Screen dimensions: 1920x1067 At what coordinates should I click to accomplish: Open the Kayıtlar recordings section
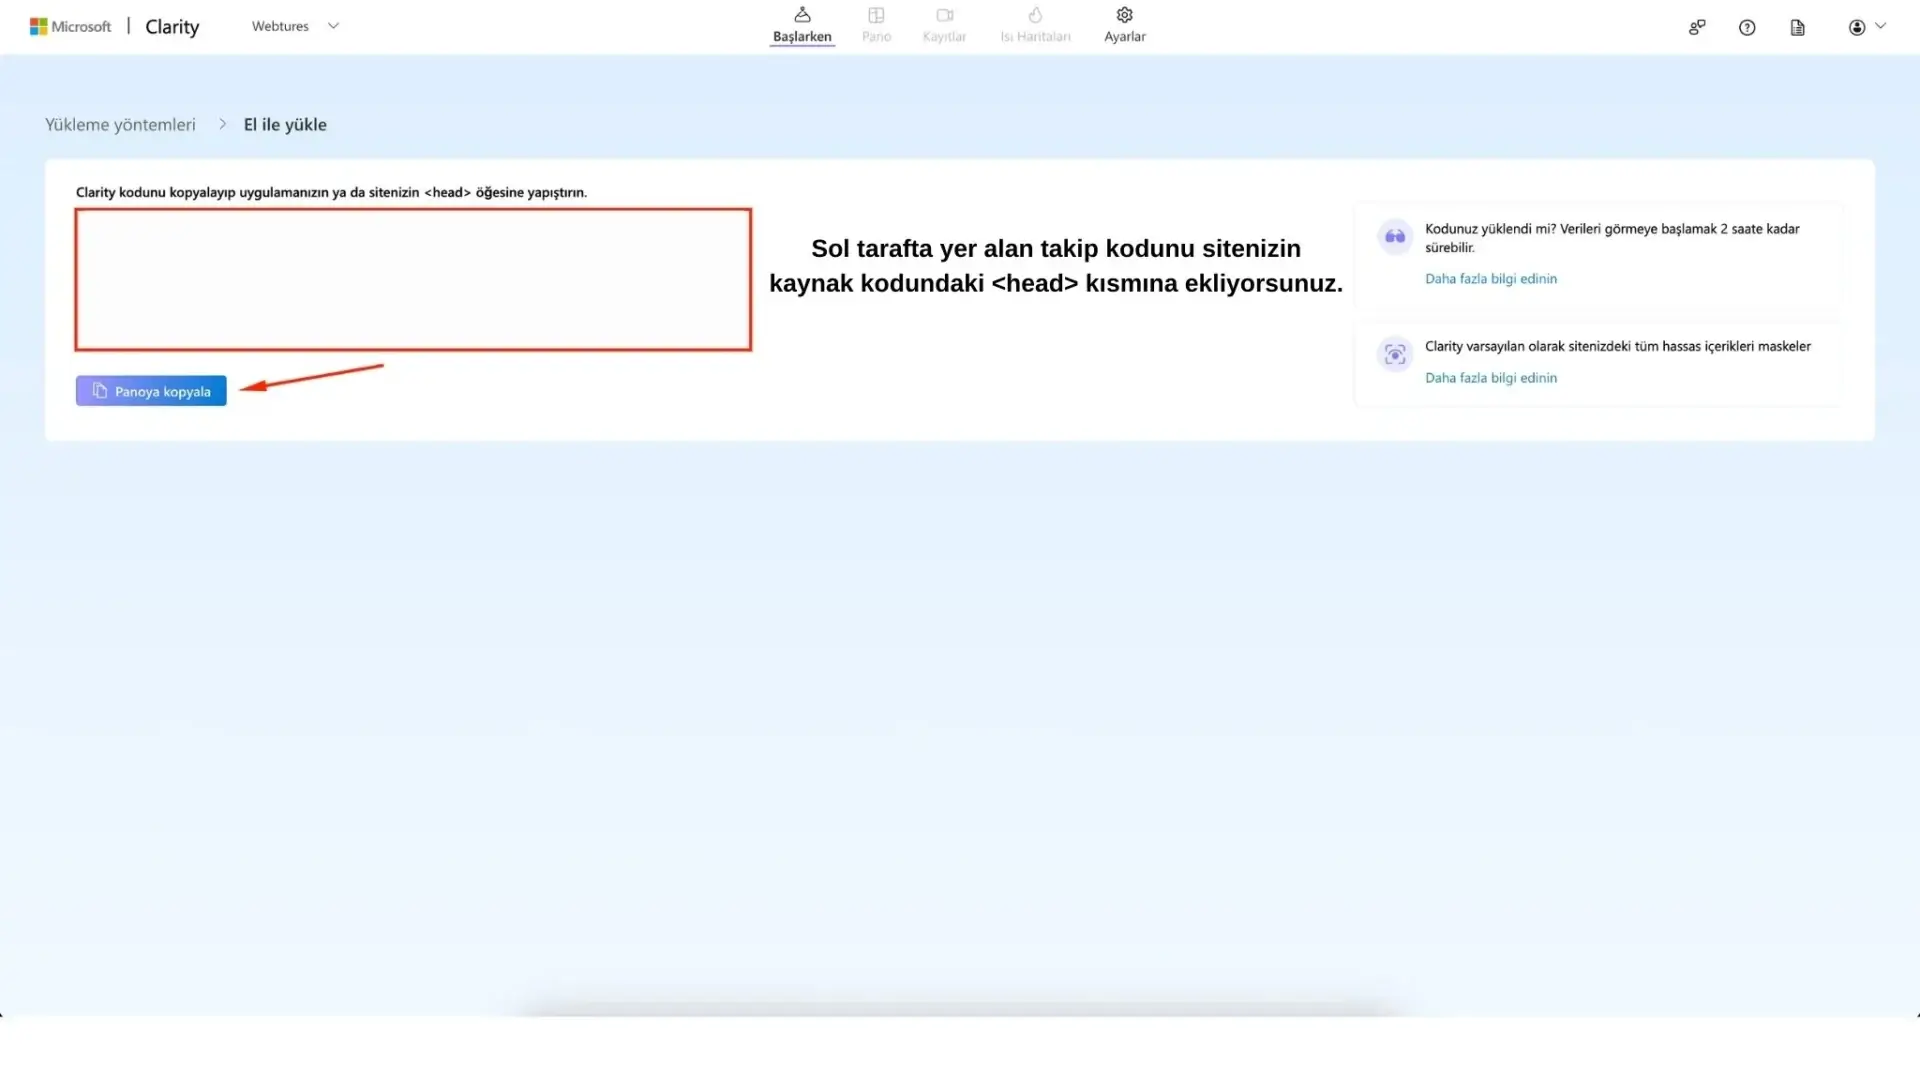[x=944, y=24]
